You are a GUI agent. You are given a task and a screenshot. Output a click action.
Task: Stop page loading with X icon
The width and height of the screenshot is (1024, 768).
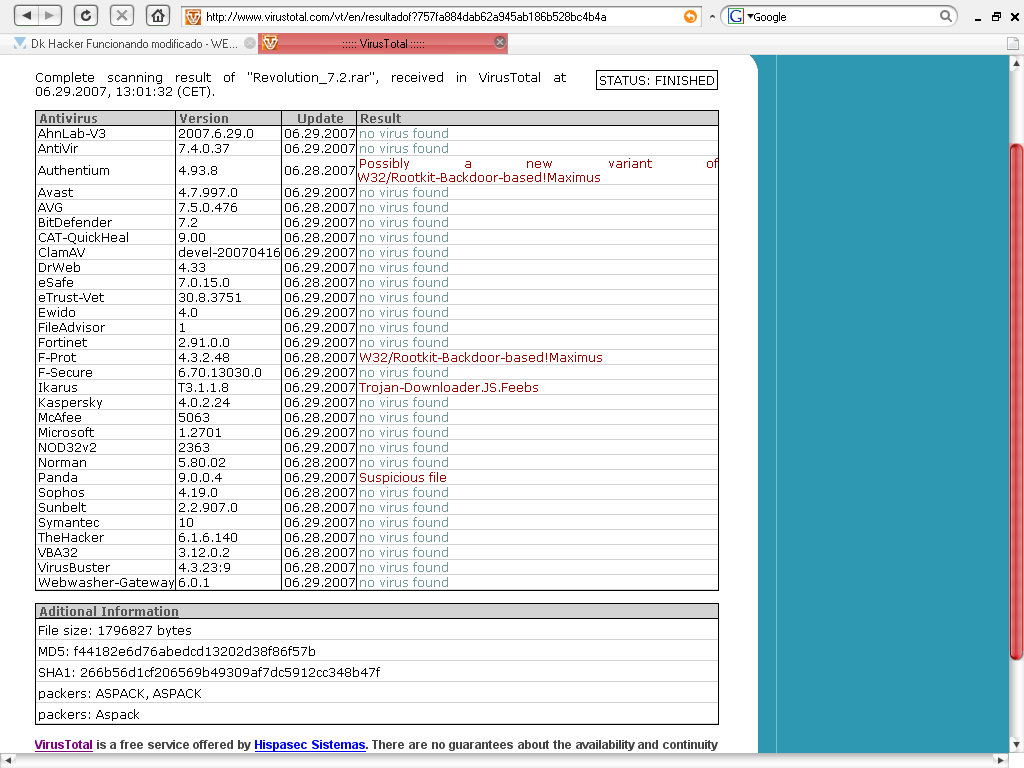click(x=121, y=15)
